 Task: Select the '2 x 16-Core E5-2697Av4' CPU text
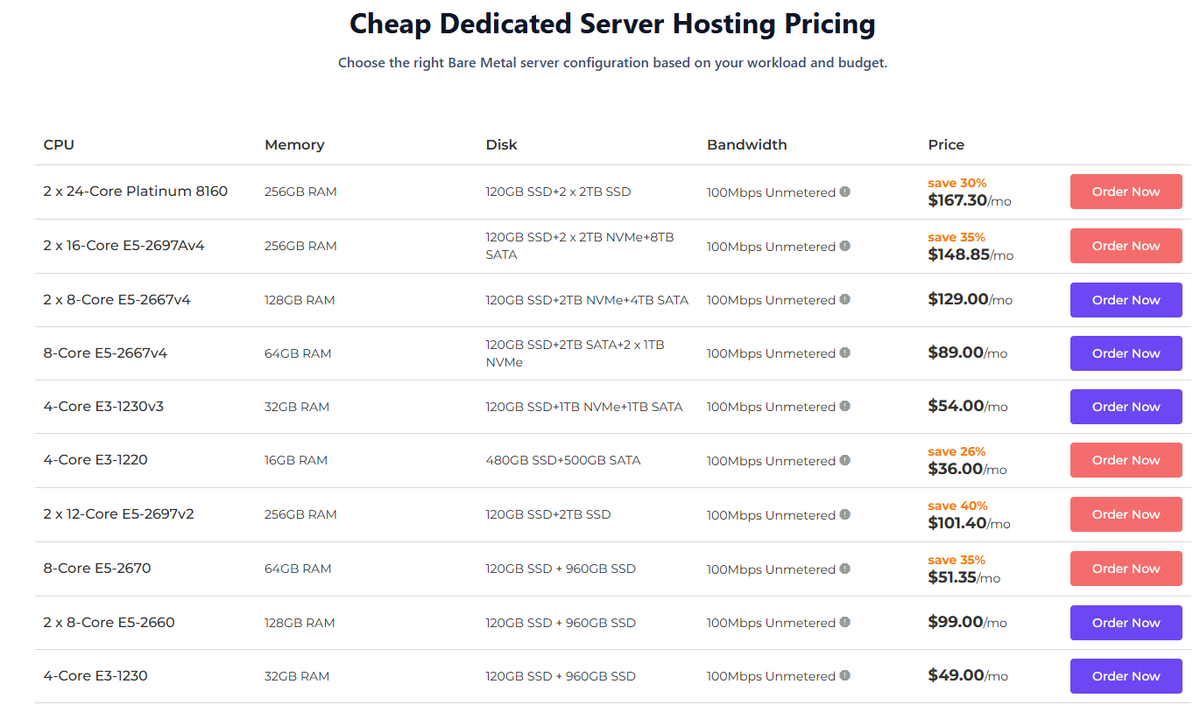[x=124, y=245]
